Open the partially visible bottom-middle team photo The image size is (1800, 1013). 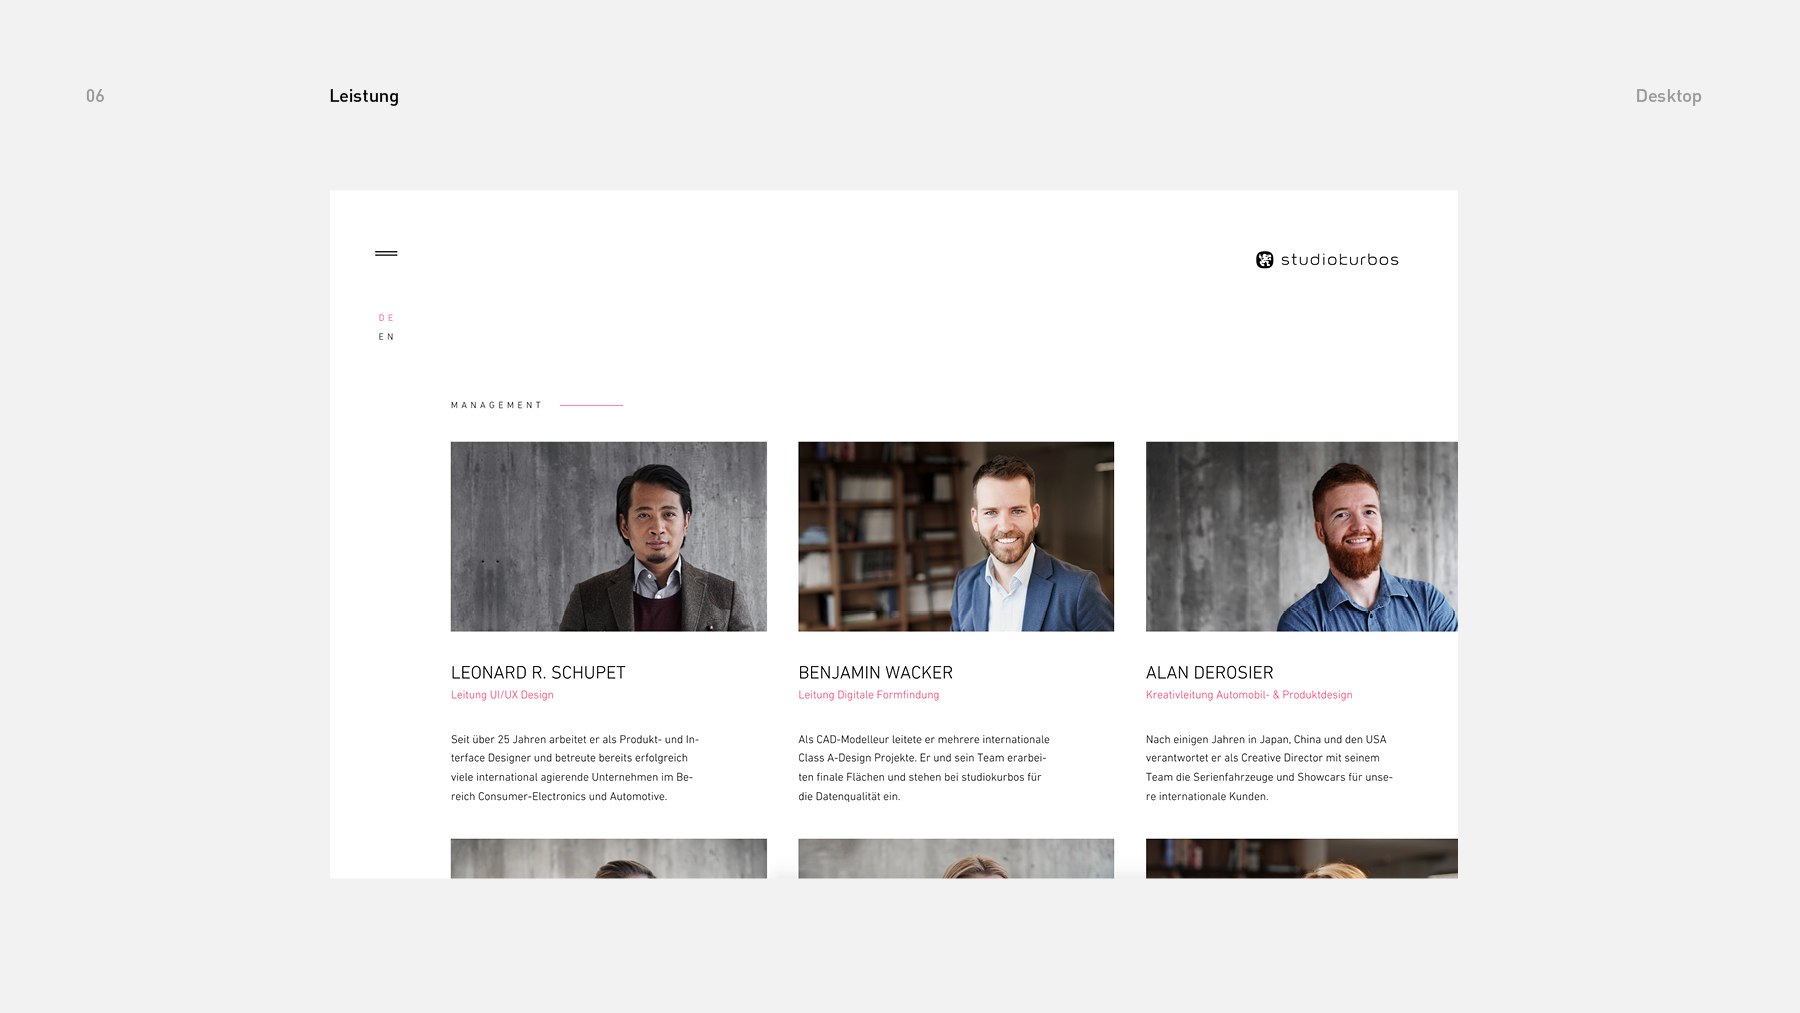(x=956, y=859)
